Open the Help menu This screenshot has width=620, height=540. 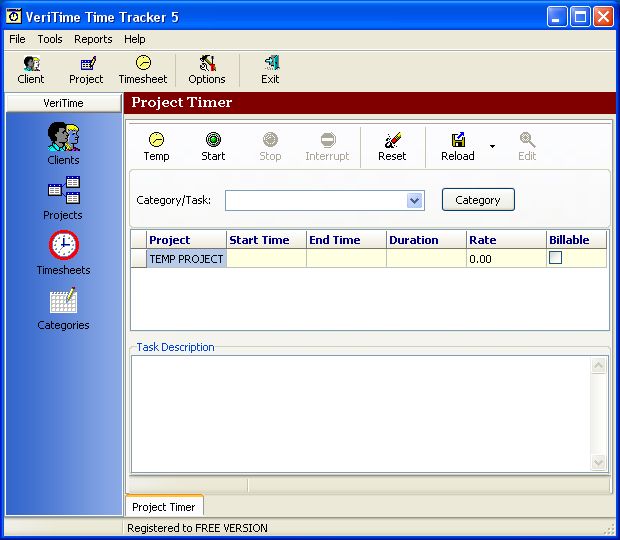(x=135, y=39)
